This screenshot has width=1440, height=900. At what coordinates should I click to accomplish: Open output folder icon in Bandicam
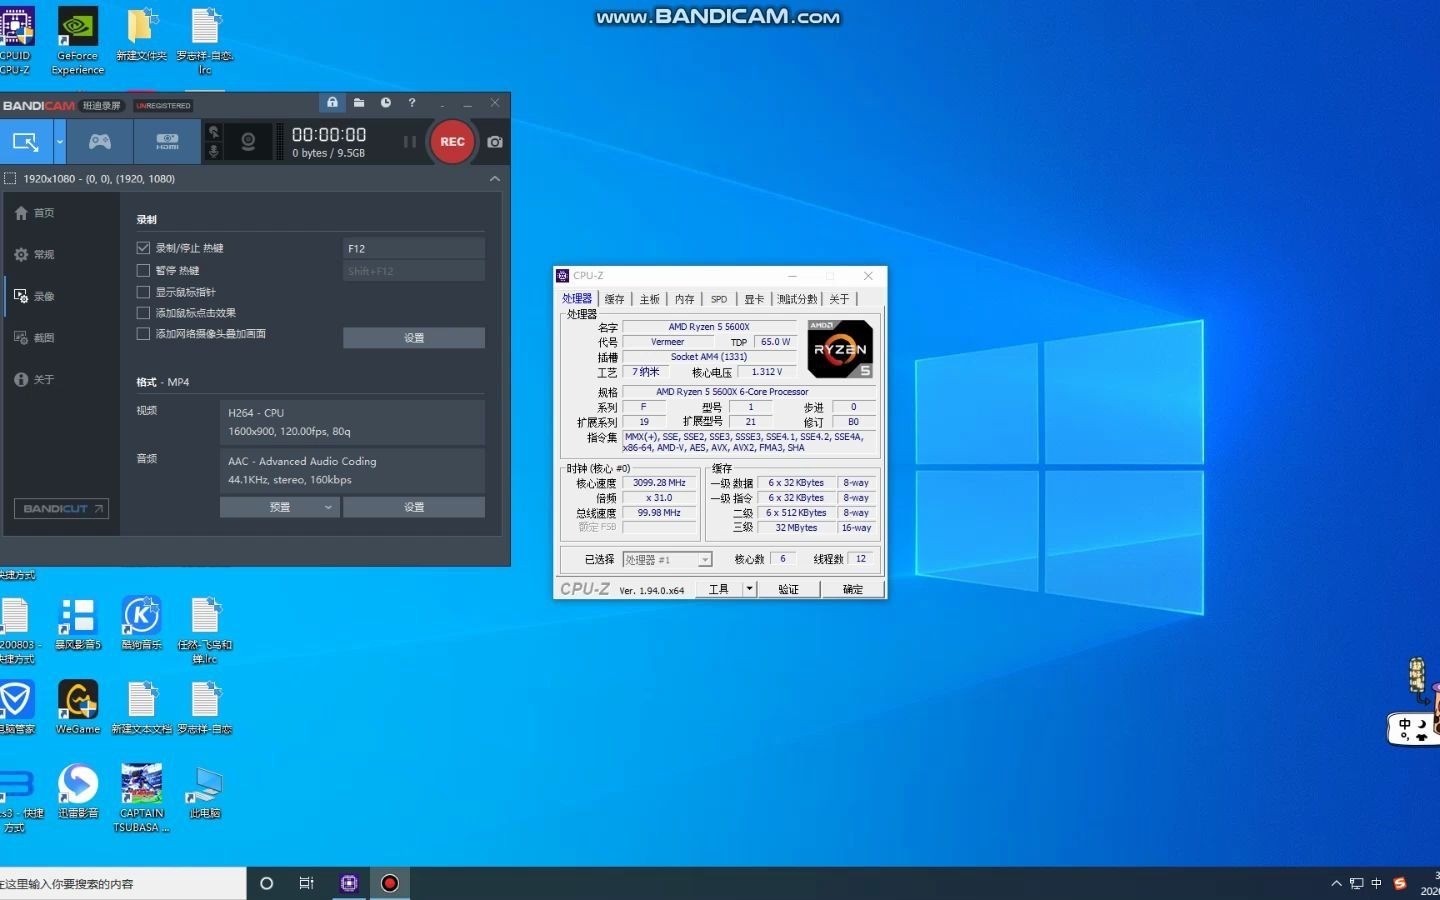point(359,103)
